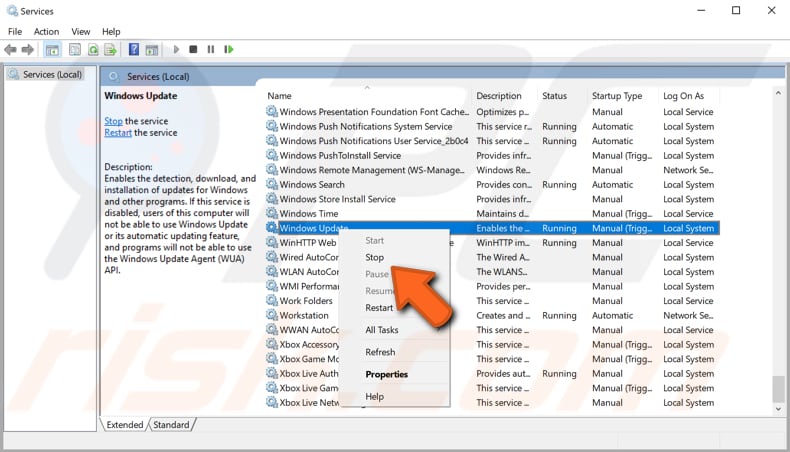The image size is (790, 452).
Task: Open the View menu
Action: 81,32
